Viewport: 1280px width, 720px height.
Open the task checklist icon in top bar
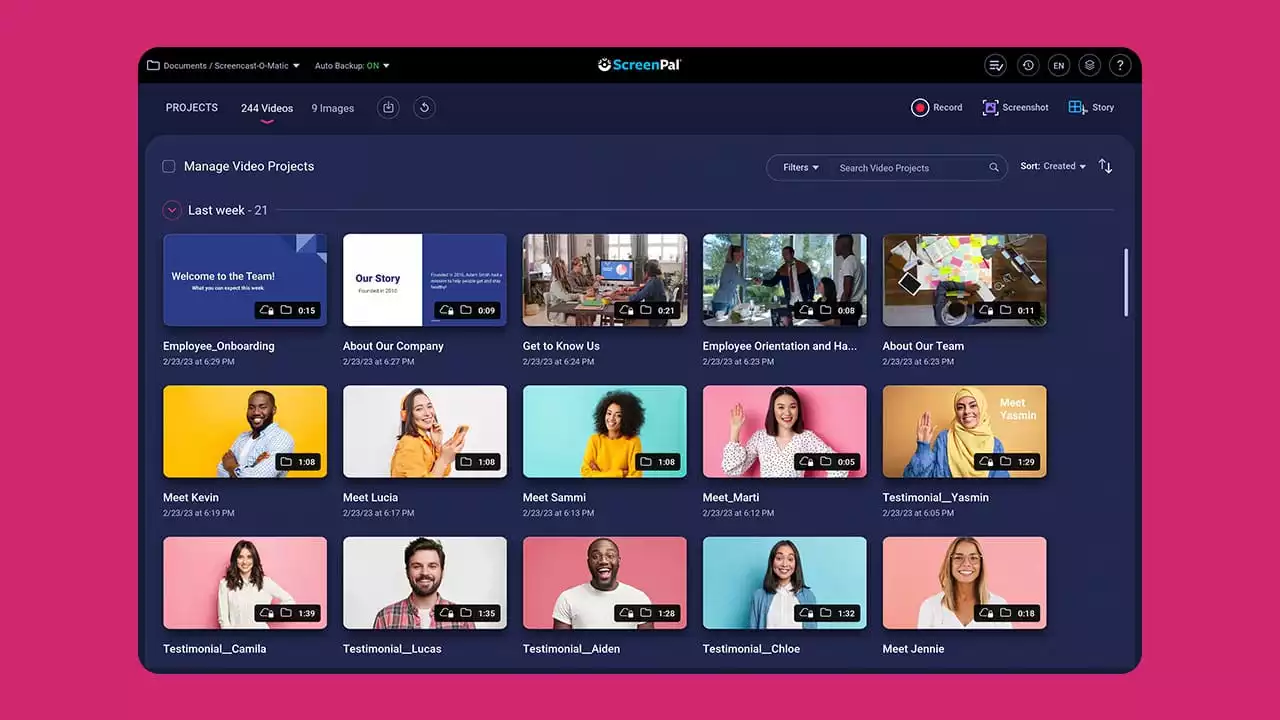tap(996, 66)
